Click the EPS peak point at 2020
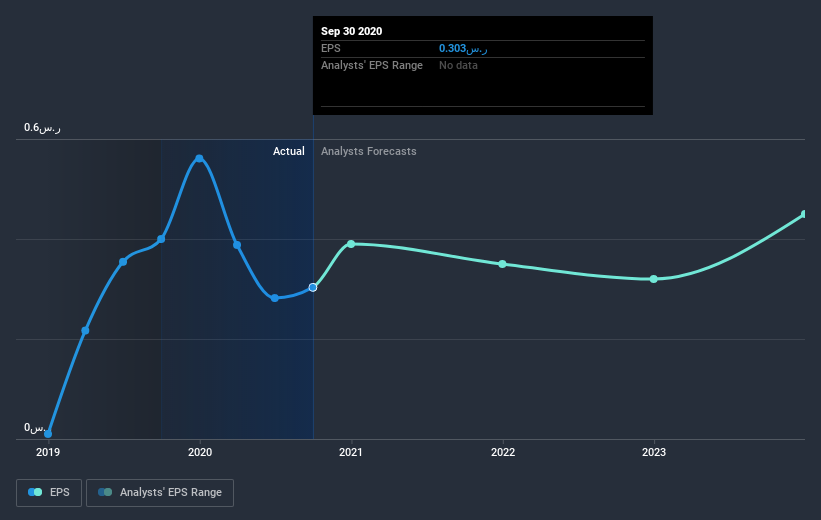This screenshot has width=821, height=520. 199,158
